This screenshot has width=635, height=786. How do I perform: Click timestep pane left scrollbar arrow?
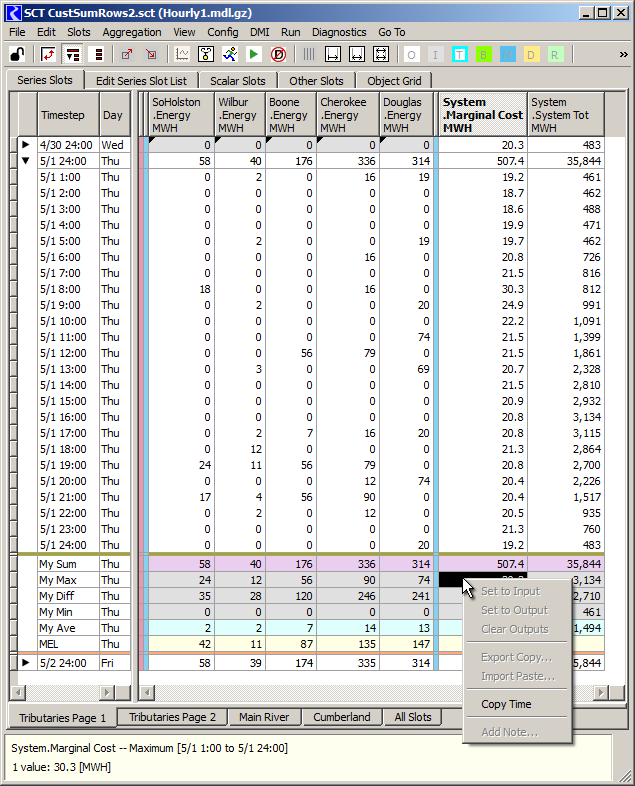(x=18, y=692)
